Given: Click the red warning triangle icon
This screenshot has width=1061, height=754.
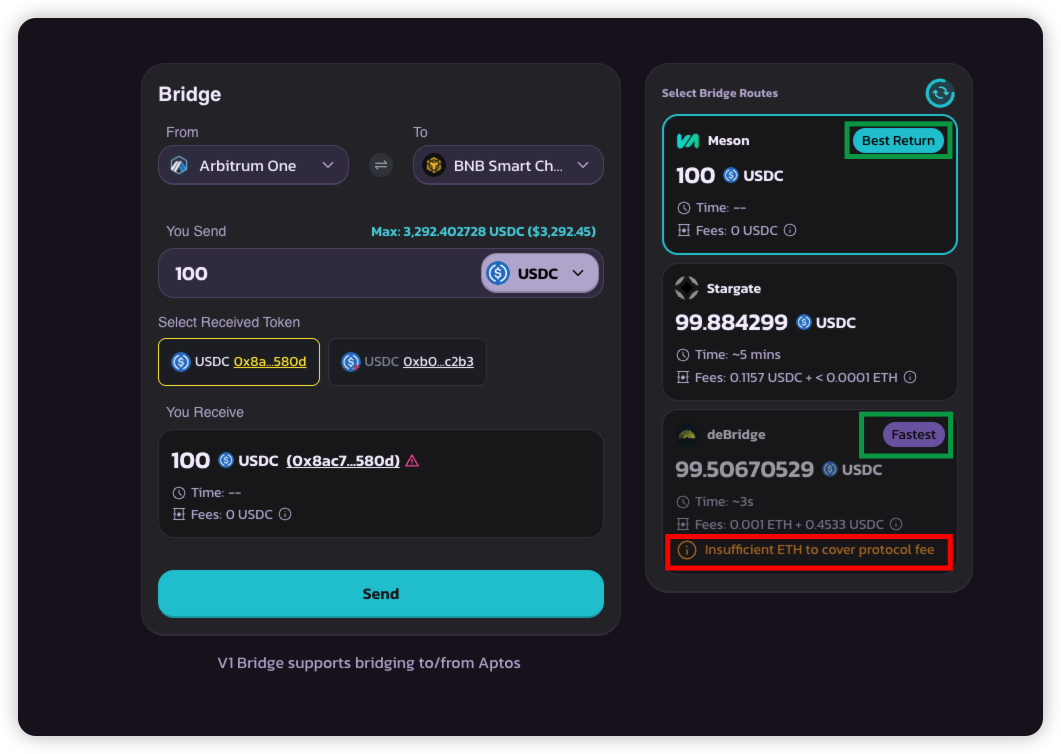Looking at the screenshot, I should [x=412, y=461].
